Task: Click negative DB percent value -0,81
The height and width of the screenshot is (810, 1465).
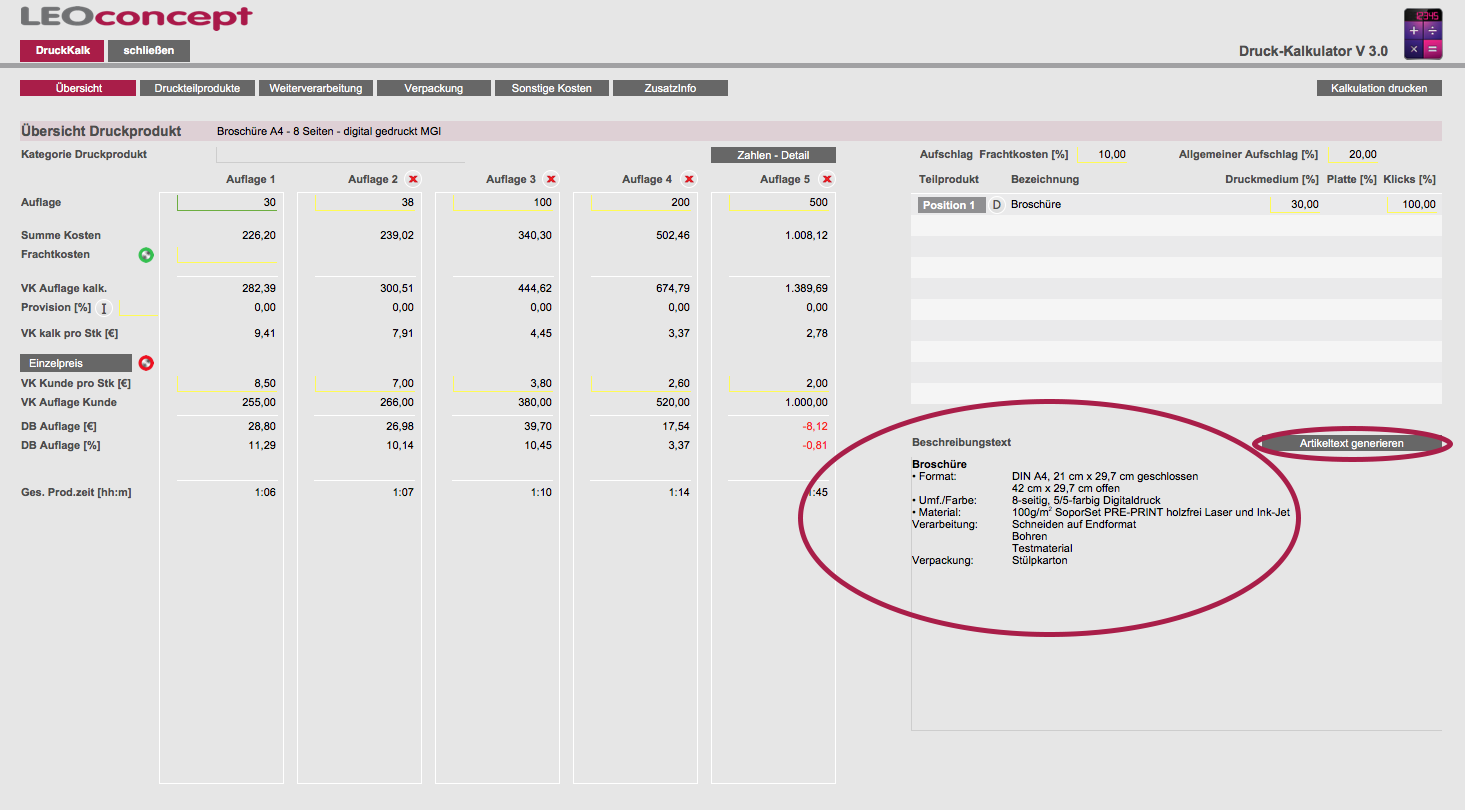Action: 814,445
